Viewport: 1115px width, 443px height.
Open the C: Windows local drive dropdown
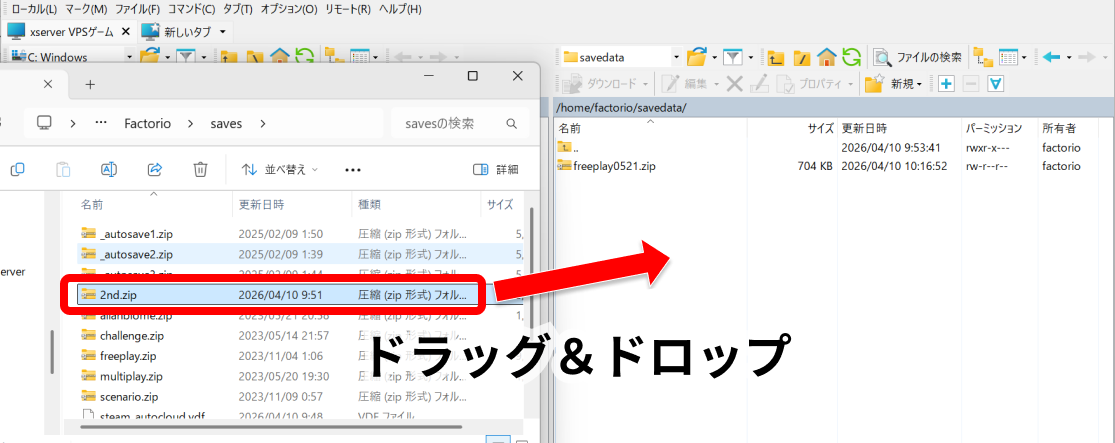pos(128,58)
